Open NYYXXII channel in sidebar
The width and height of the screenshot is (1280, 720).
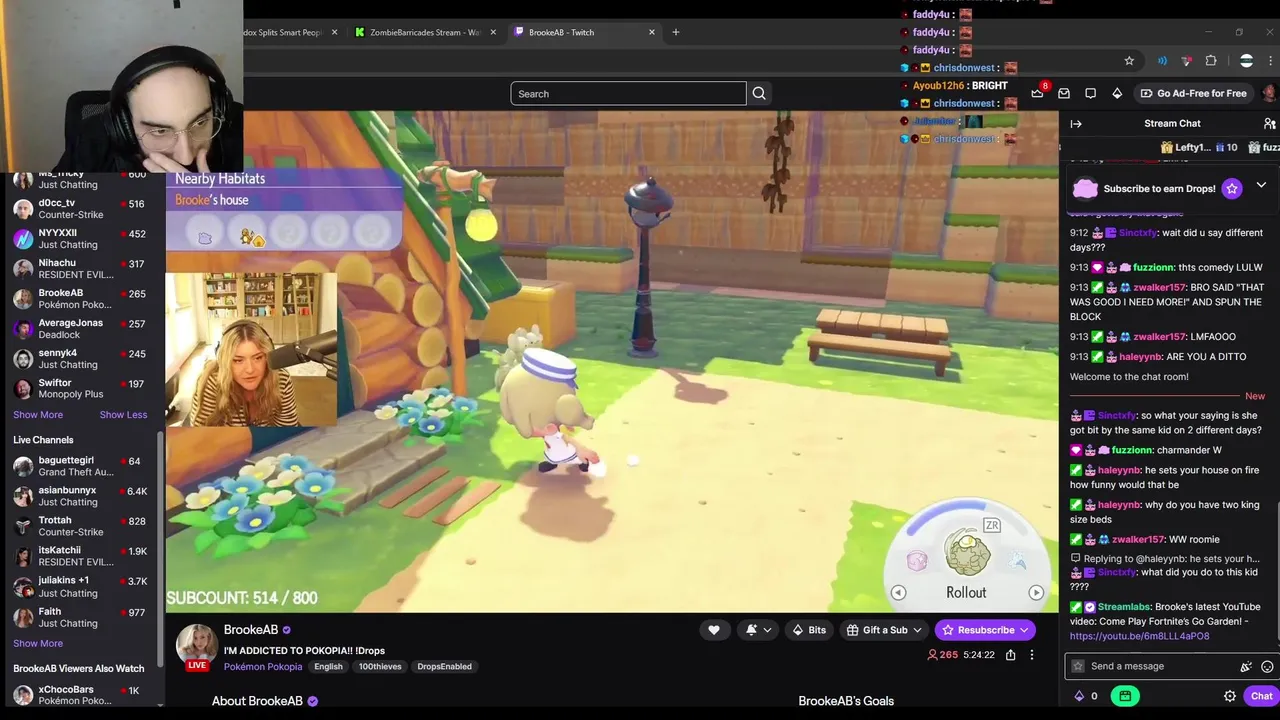coord(80,239)
